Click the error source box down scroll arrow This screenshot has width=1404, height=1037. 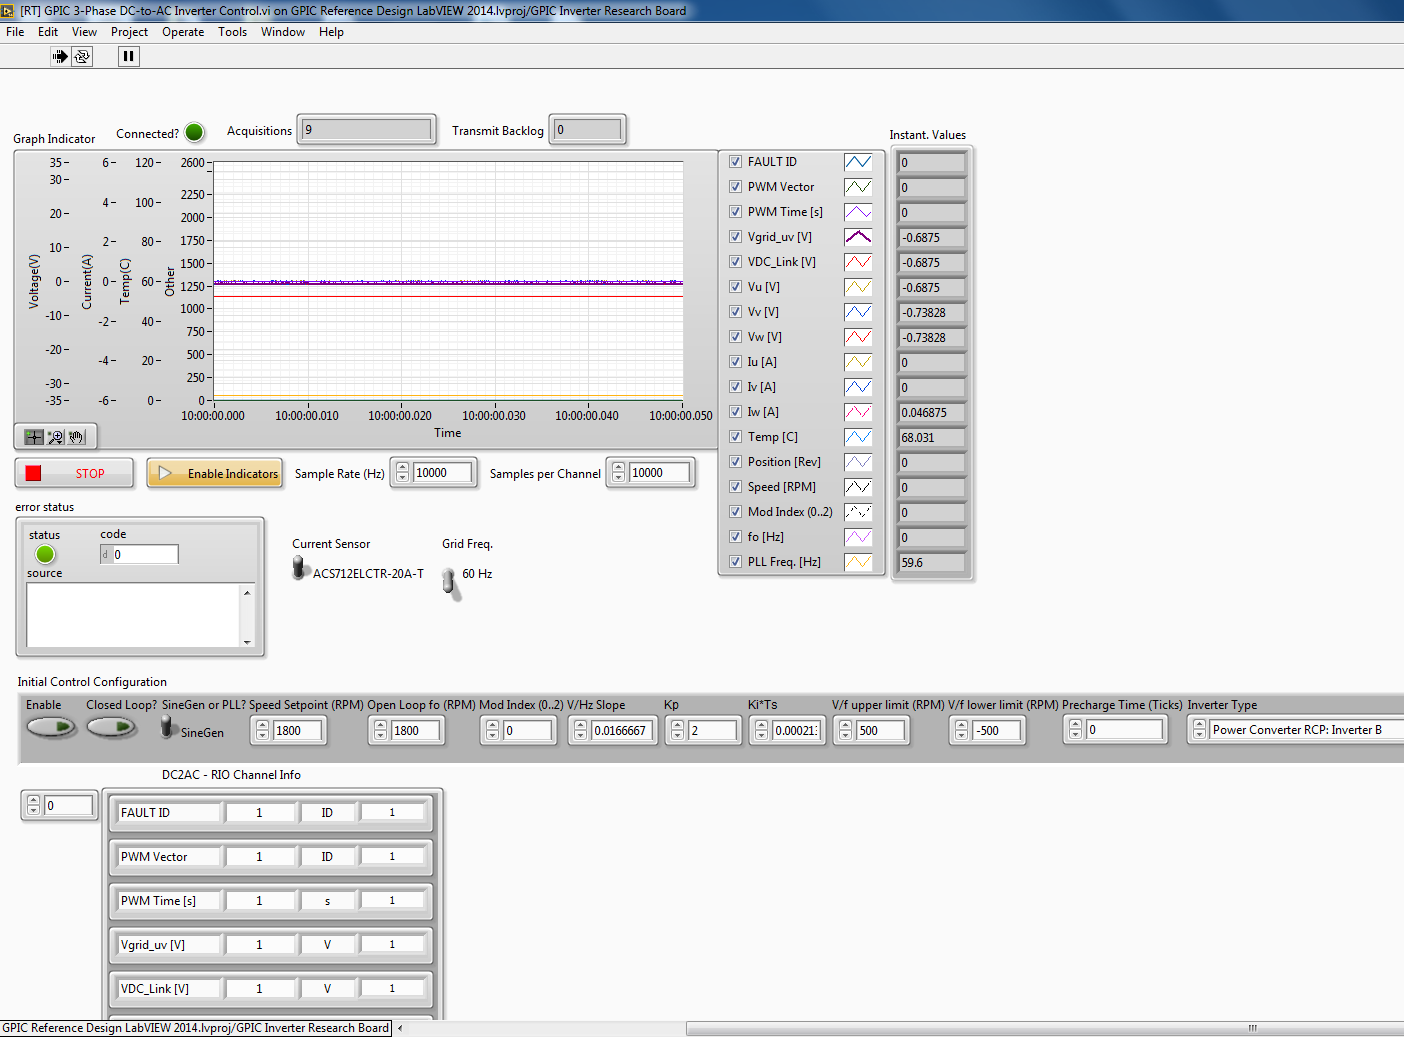click(247, 642)
